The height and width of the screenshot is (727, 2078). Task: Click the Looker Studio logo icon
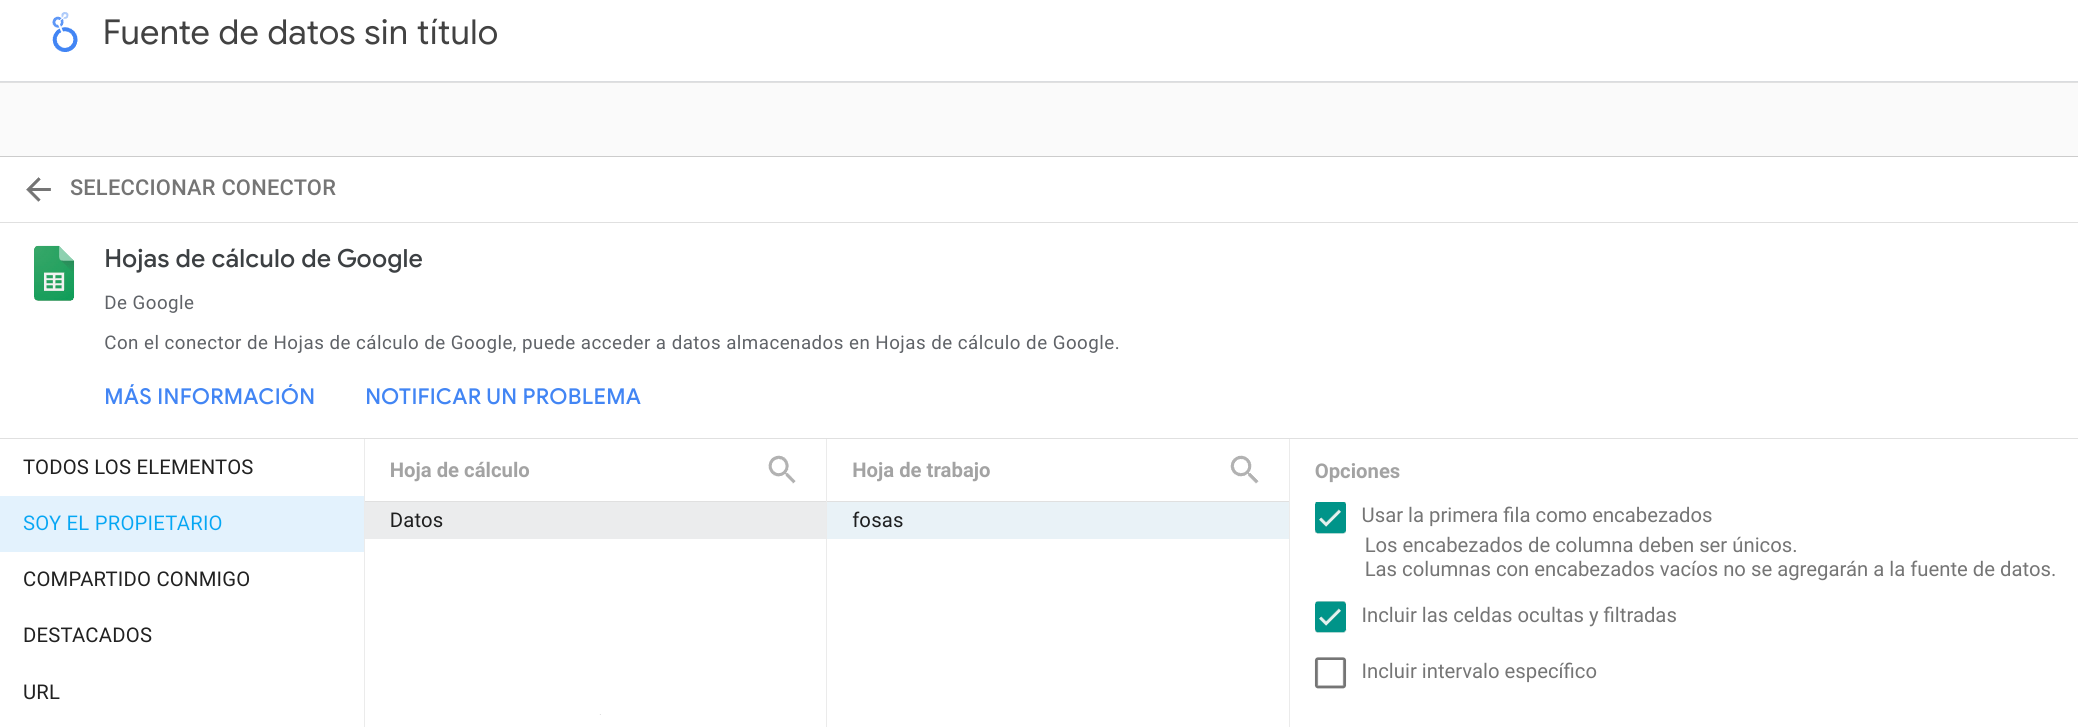coord(64,33)
